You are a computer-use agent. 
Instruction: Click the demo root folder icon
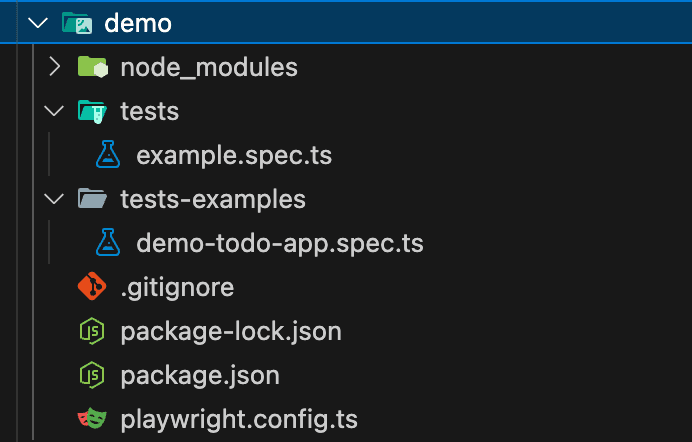coord(76,23)
